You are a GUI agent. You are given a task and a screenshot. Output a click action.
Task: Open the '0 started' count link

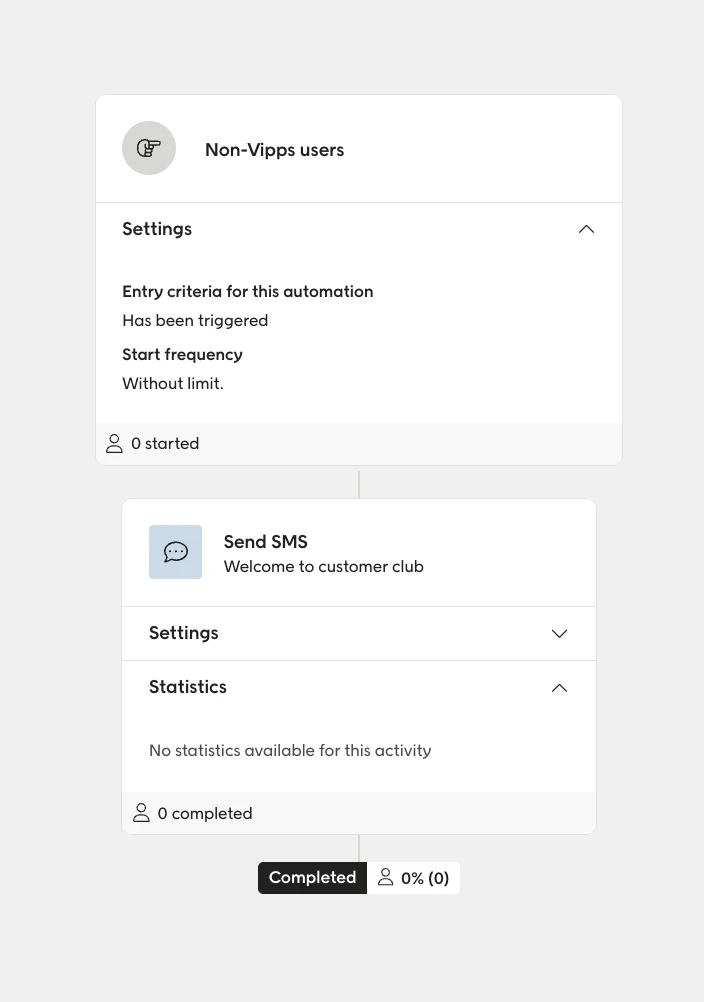click(x=165, y=443)
